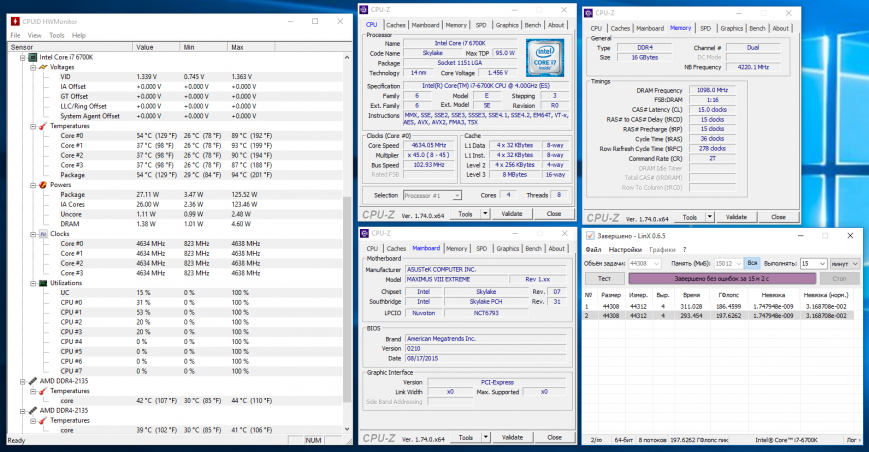Open the LinX run duration dropdown showing 15
The image size is (869, 452).
coord(822,264)
